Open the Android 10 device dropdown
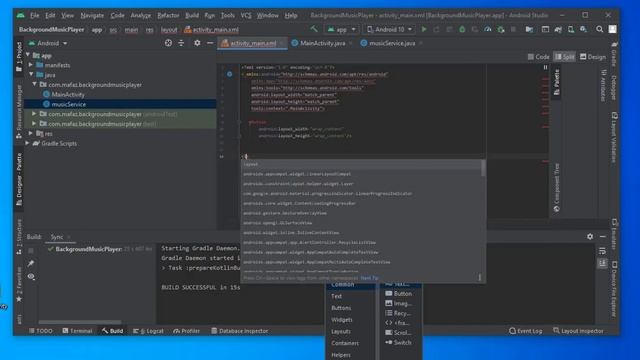 click(x=389, y=29)
